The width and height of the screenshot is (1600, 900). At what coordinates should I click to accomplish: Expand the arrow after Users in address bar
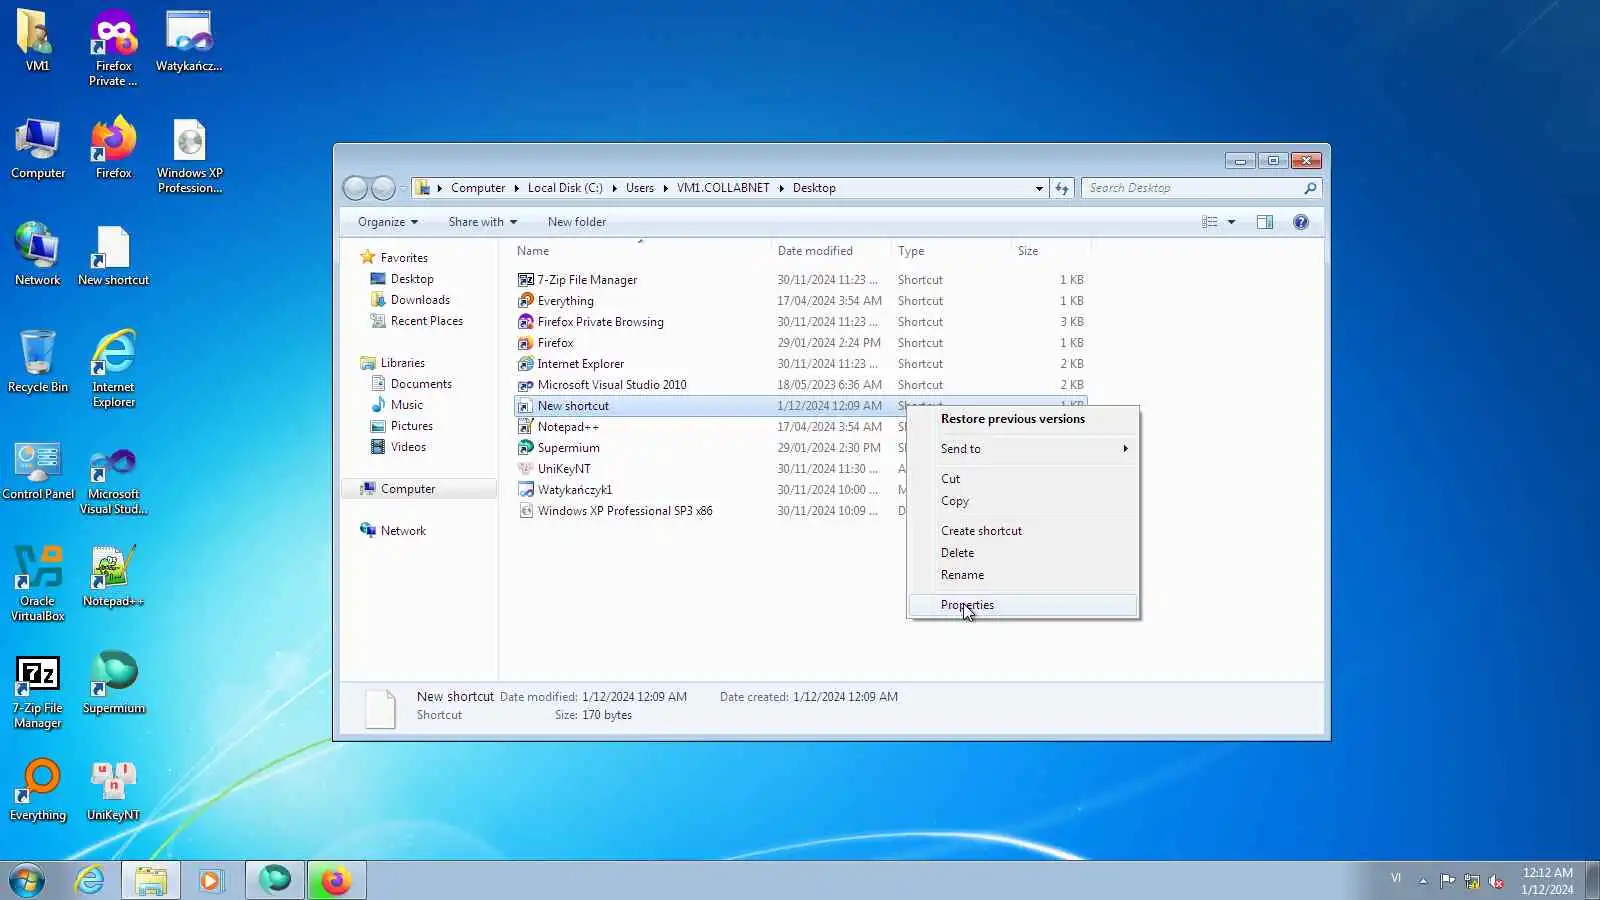[x=665, y=188]
